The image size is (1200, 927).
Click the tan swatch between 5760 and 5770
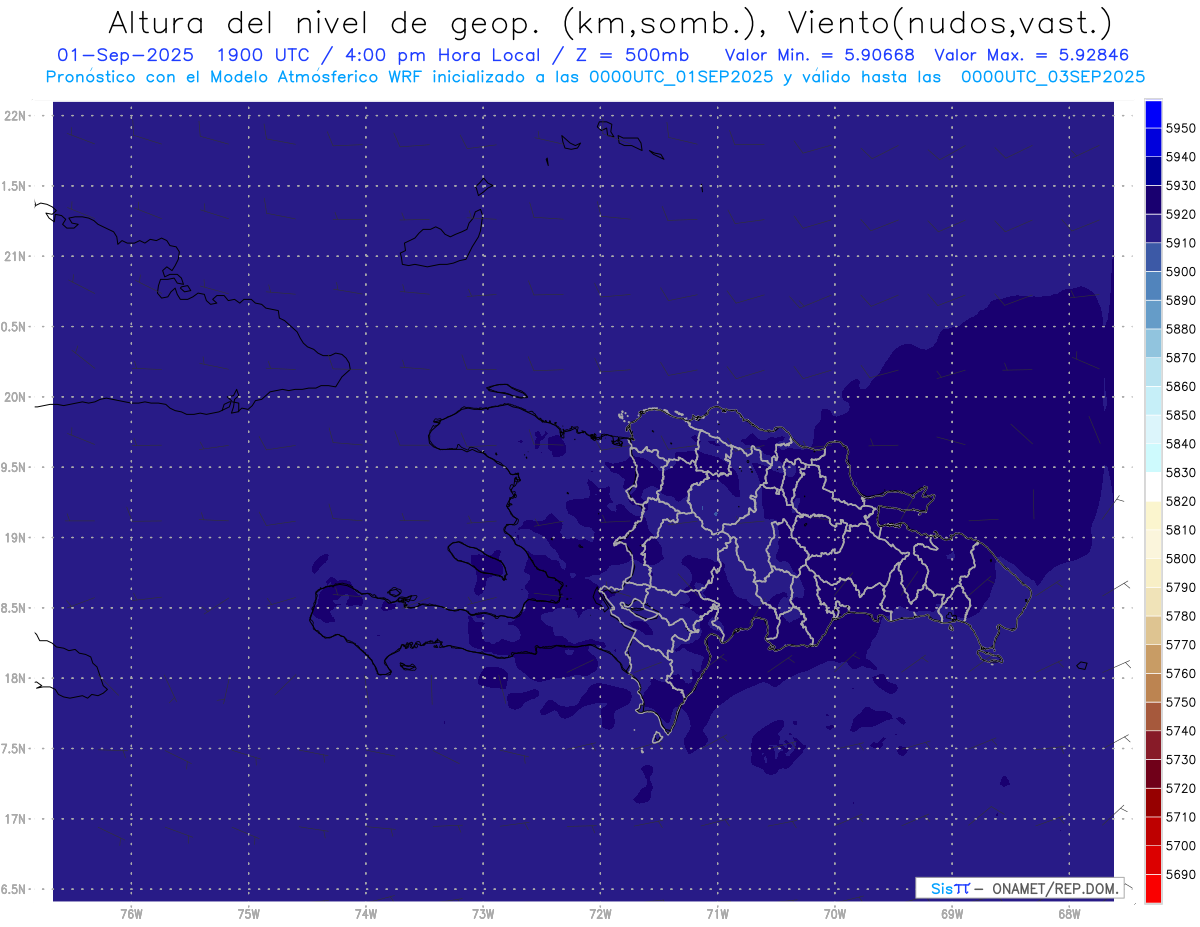click(x=1153, y=659)
